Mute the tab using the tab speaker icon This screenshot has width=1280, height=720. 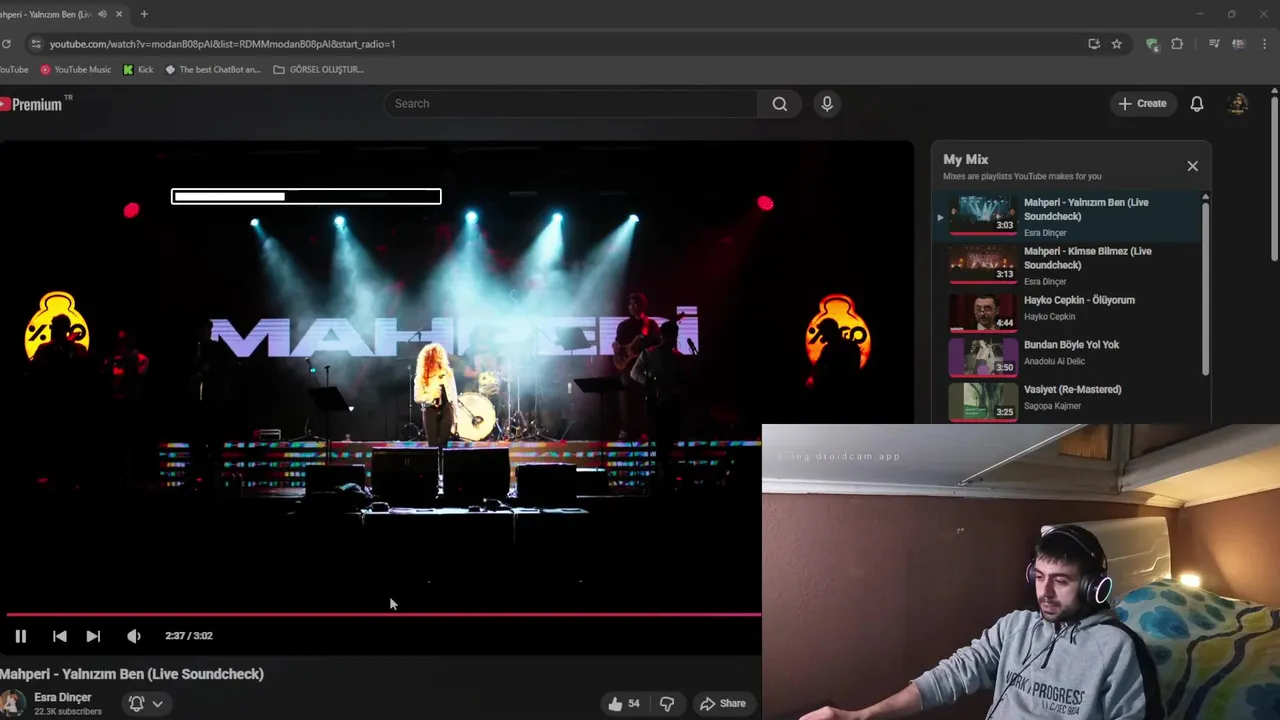click(x=103, y=14)
